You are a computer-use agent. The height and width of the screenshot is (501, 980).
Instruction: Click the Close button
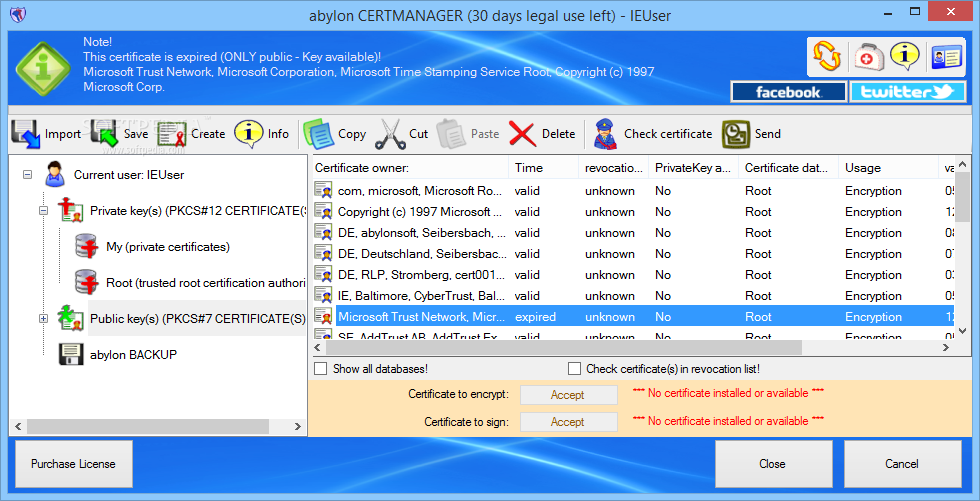pos(773,464)
